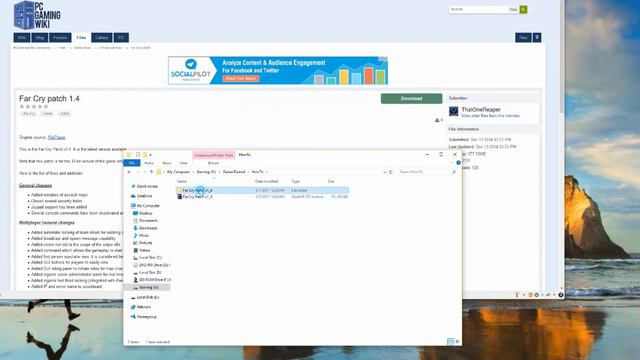This screenshot has width=640, height=360.
Task: Sort files by the Name column
Action: (x=182, y=181)
